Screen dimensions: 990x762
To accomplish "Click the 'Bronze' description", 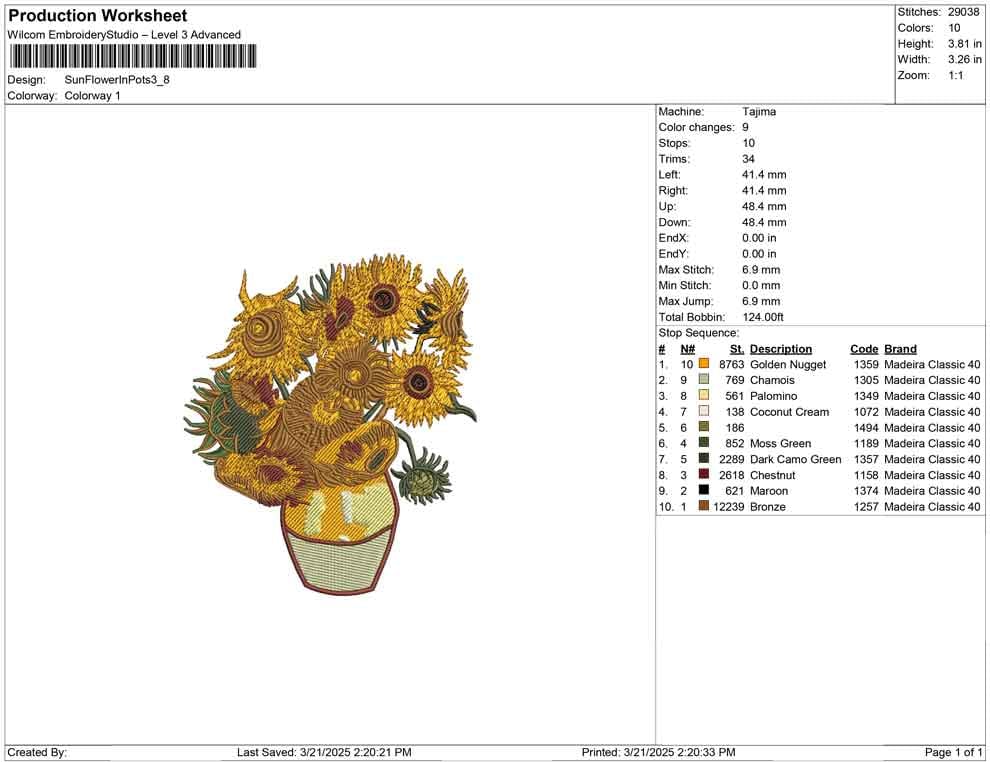I will [768, 506].
